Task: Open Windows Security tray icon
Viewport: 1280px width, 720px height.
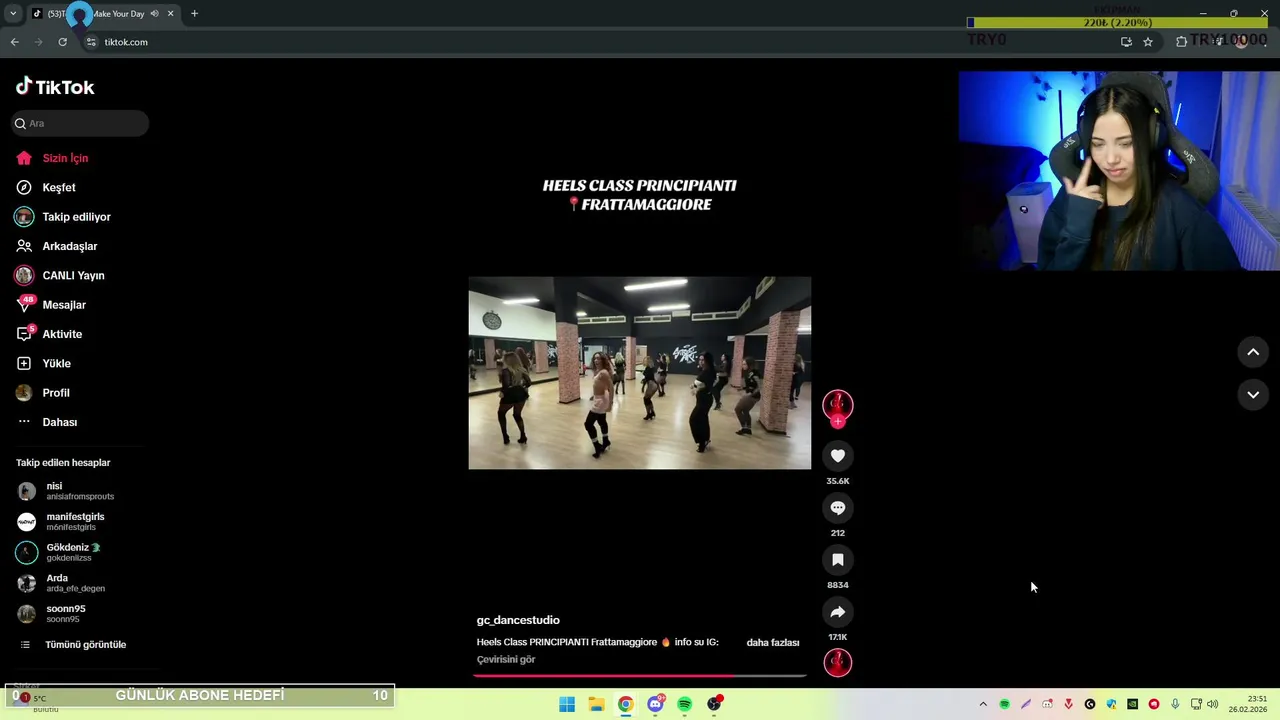Action: click(x=1111, y=704)
